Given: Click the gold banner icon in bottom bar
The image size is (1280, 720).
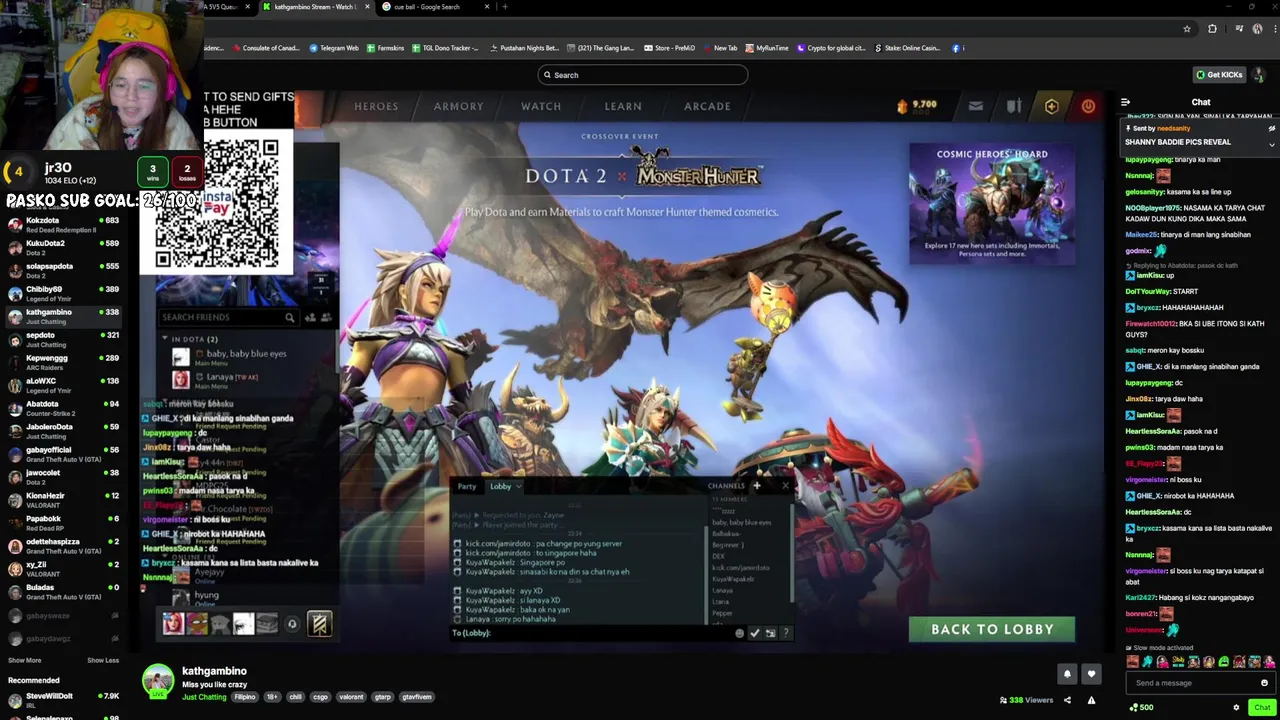Looking at the screenshot, I should pyautogui.click(x=319, y=624).
